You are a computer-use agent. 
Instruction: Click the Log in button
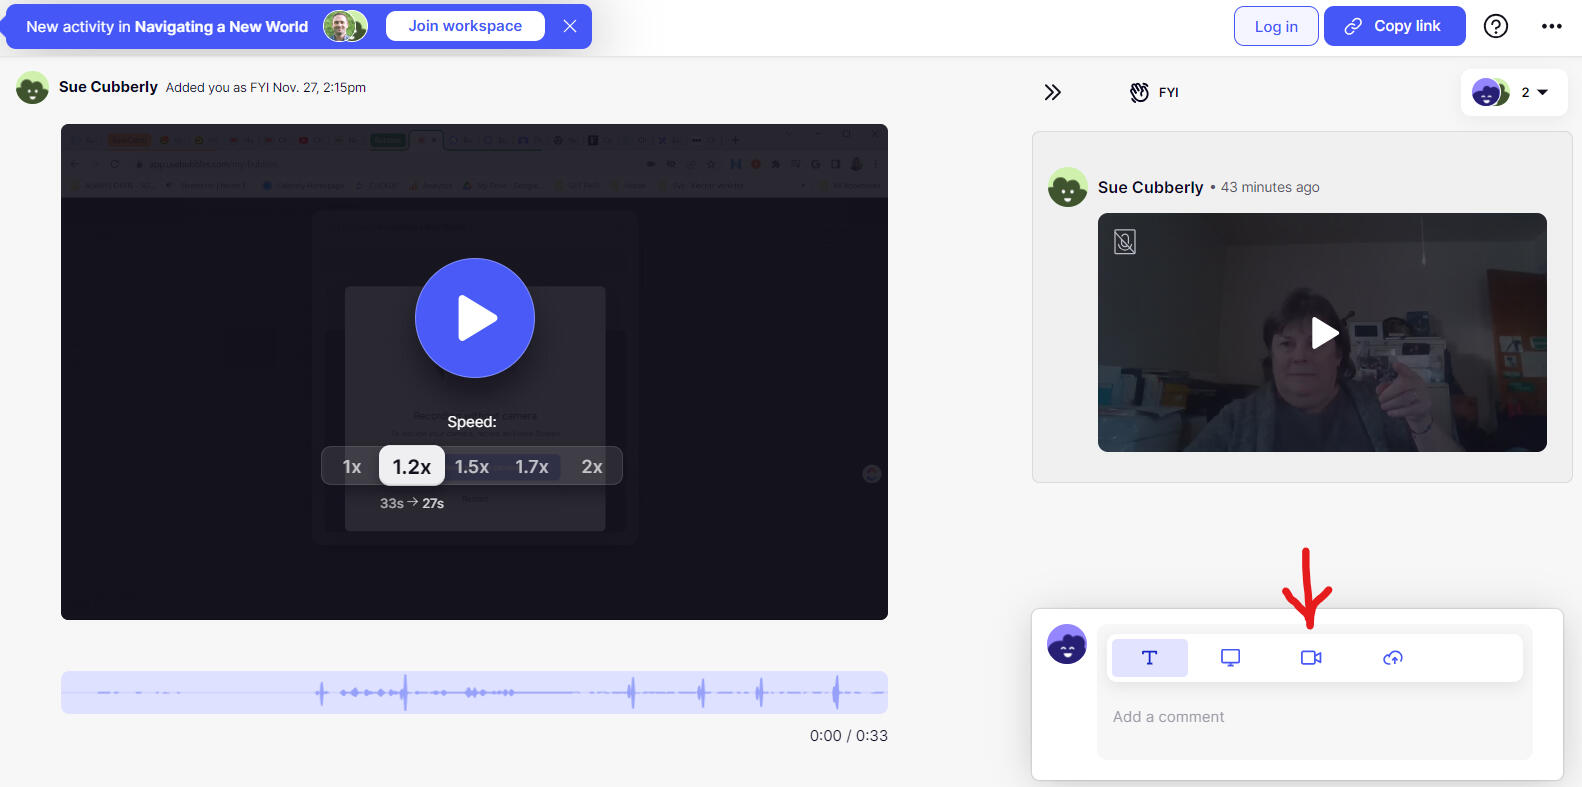tap(1276, 26)
